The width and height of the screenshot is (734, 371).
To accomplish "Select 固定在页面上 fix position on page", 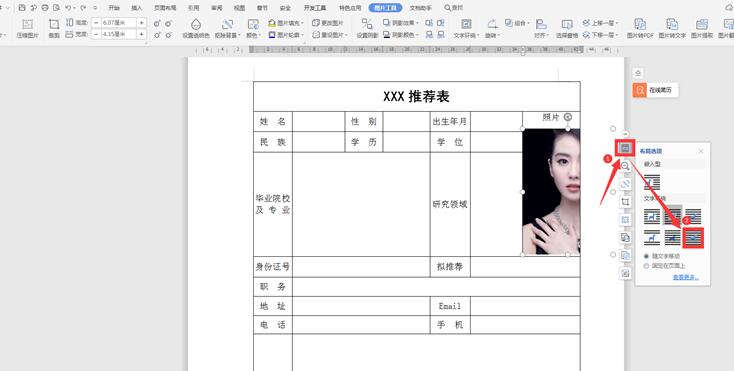I will (664, 266).
